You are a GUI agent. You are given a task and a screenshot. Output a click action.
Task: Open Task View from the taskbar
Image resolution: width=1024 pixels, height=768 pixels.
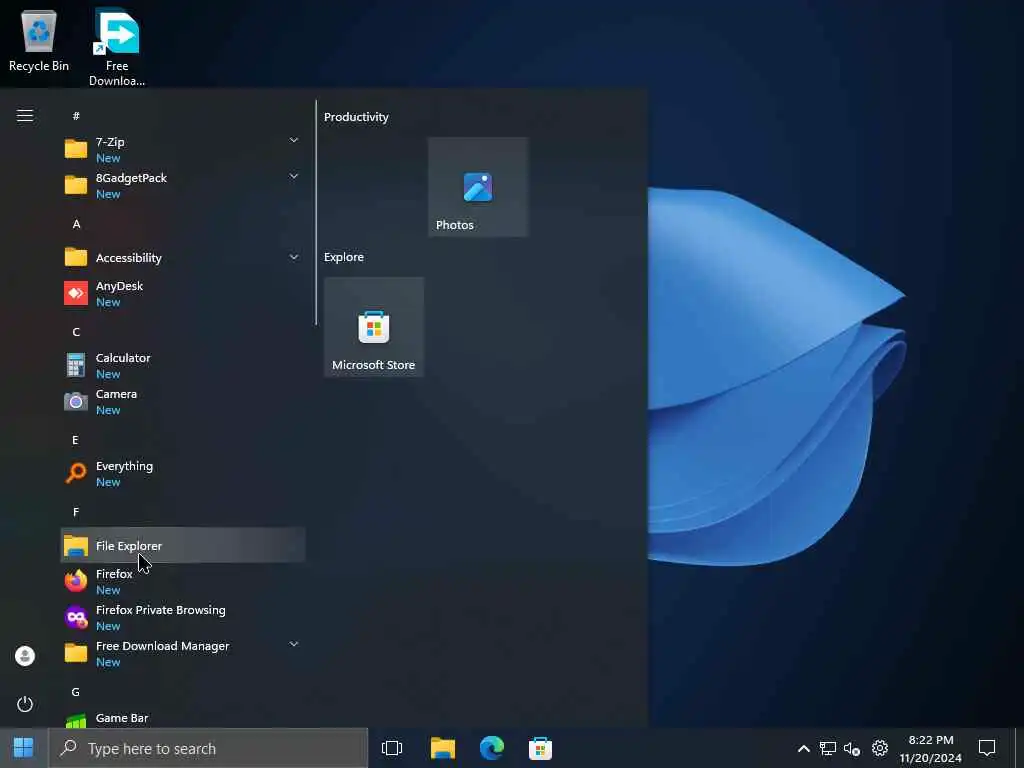coord(392,748)
